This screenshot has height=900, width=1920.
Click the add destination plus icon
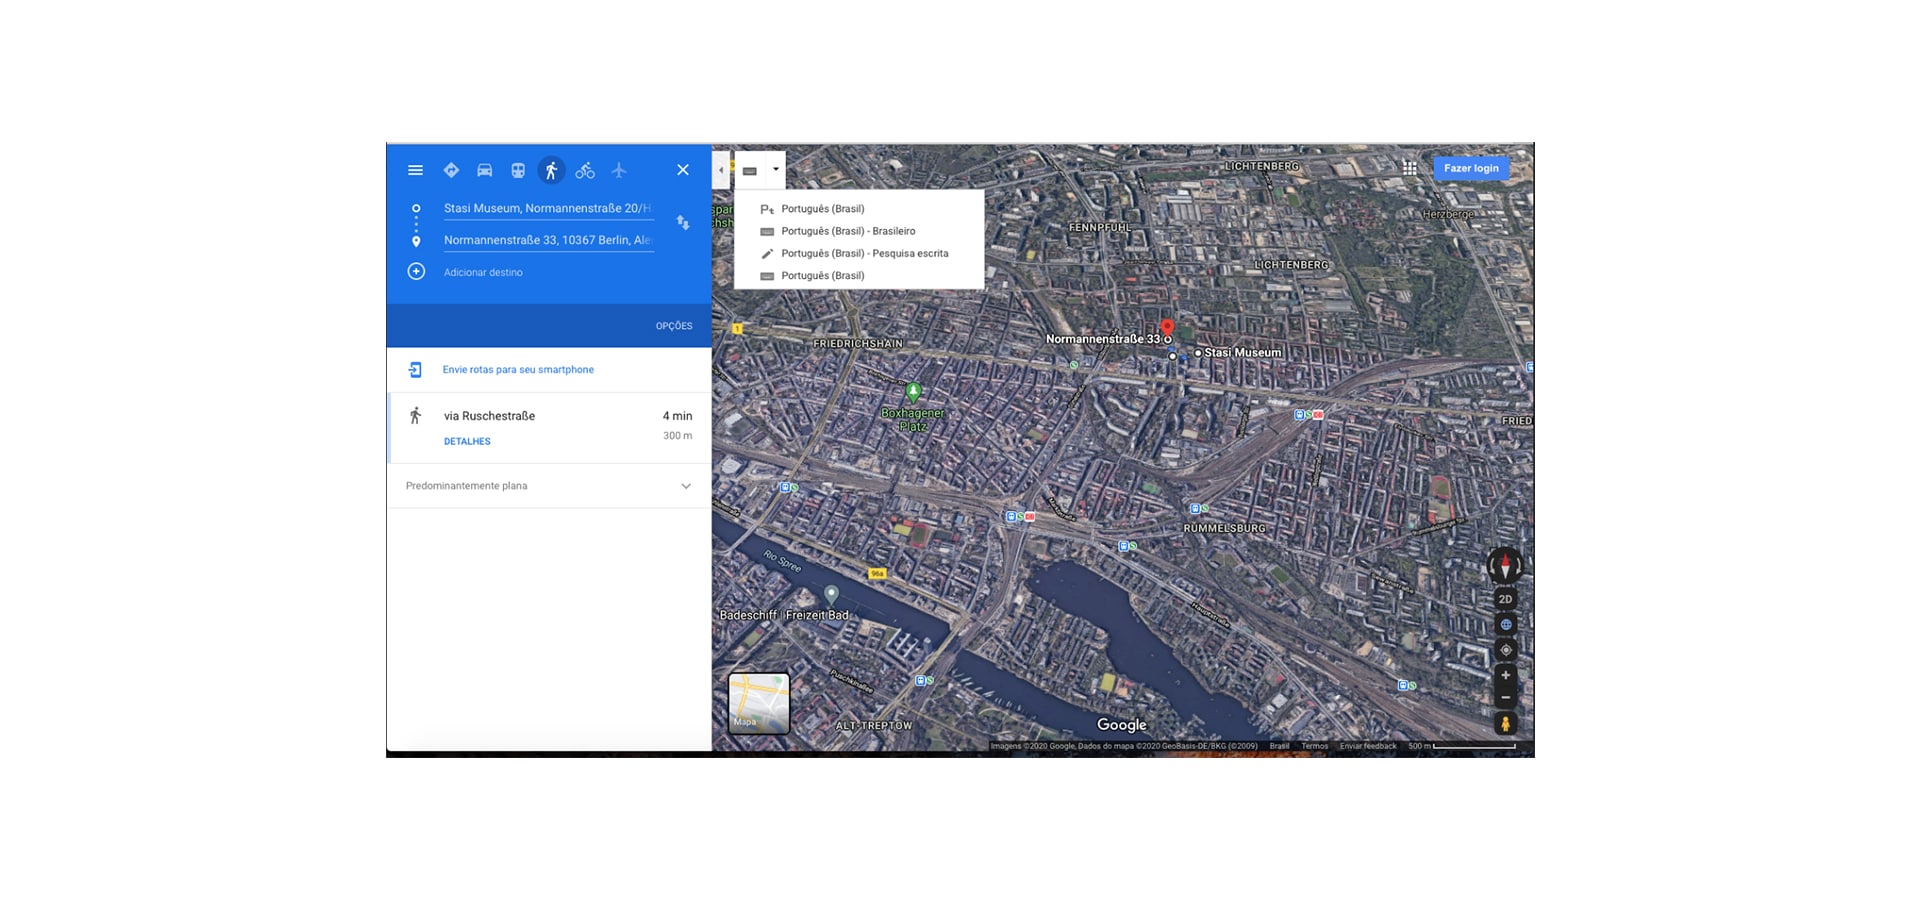[x=416, y=271]
